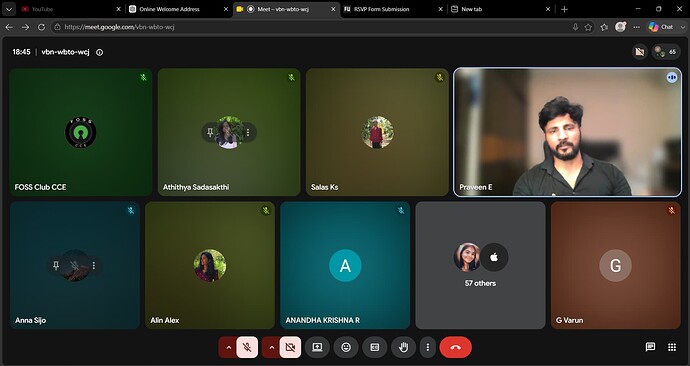Select the FOSS Club CCE tile

point(81,132)
